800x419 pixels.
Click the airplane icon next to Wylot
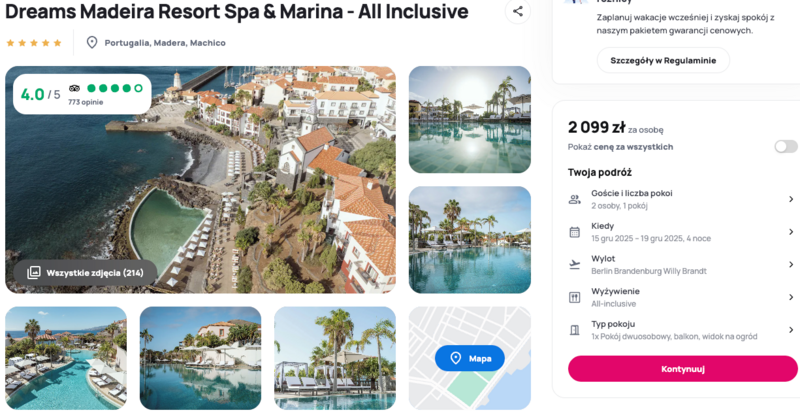pyautogui.click(x=574, y=264)
